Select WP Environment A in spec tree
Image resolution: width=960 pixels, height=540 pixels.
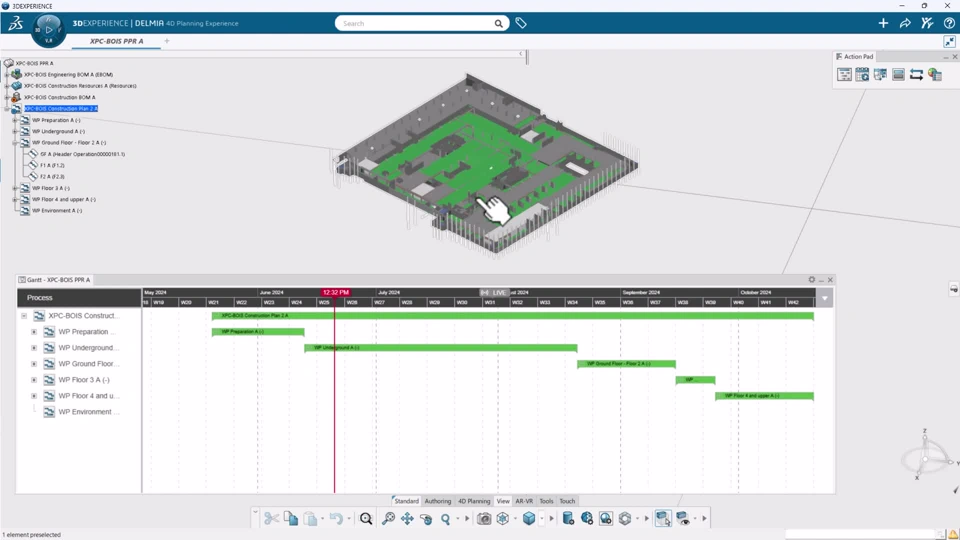click(x=57, y=211)
